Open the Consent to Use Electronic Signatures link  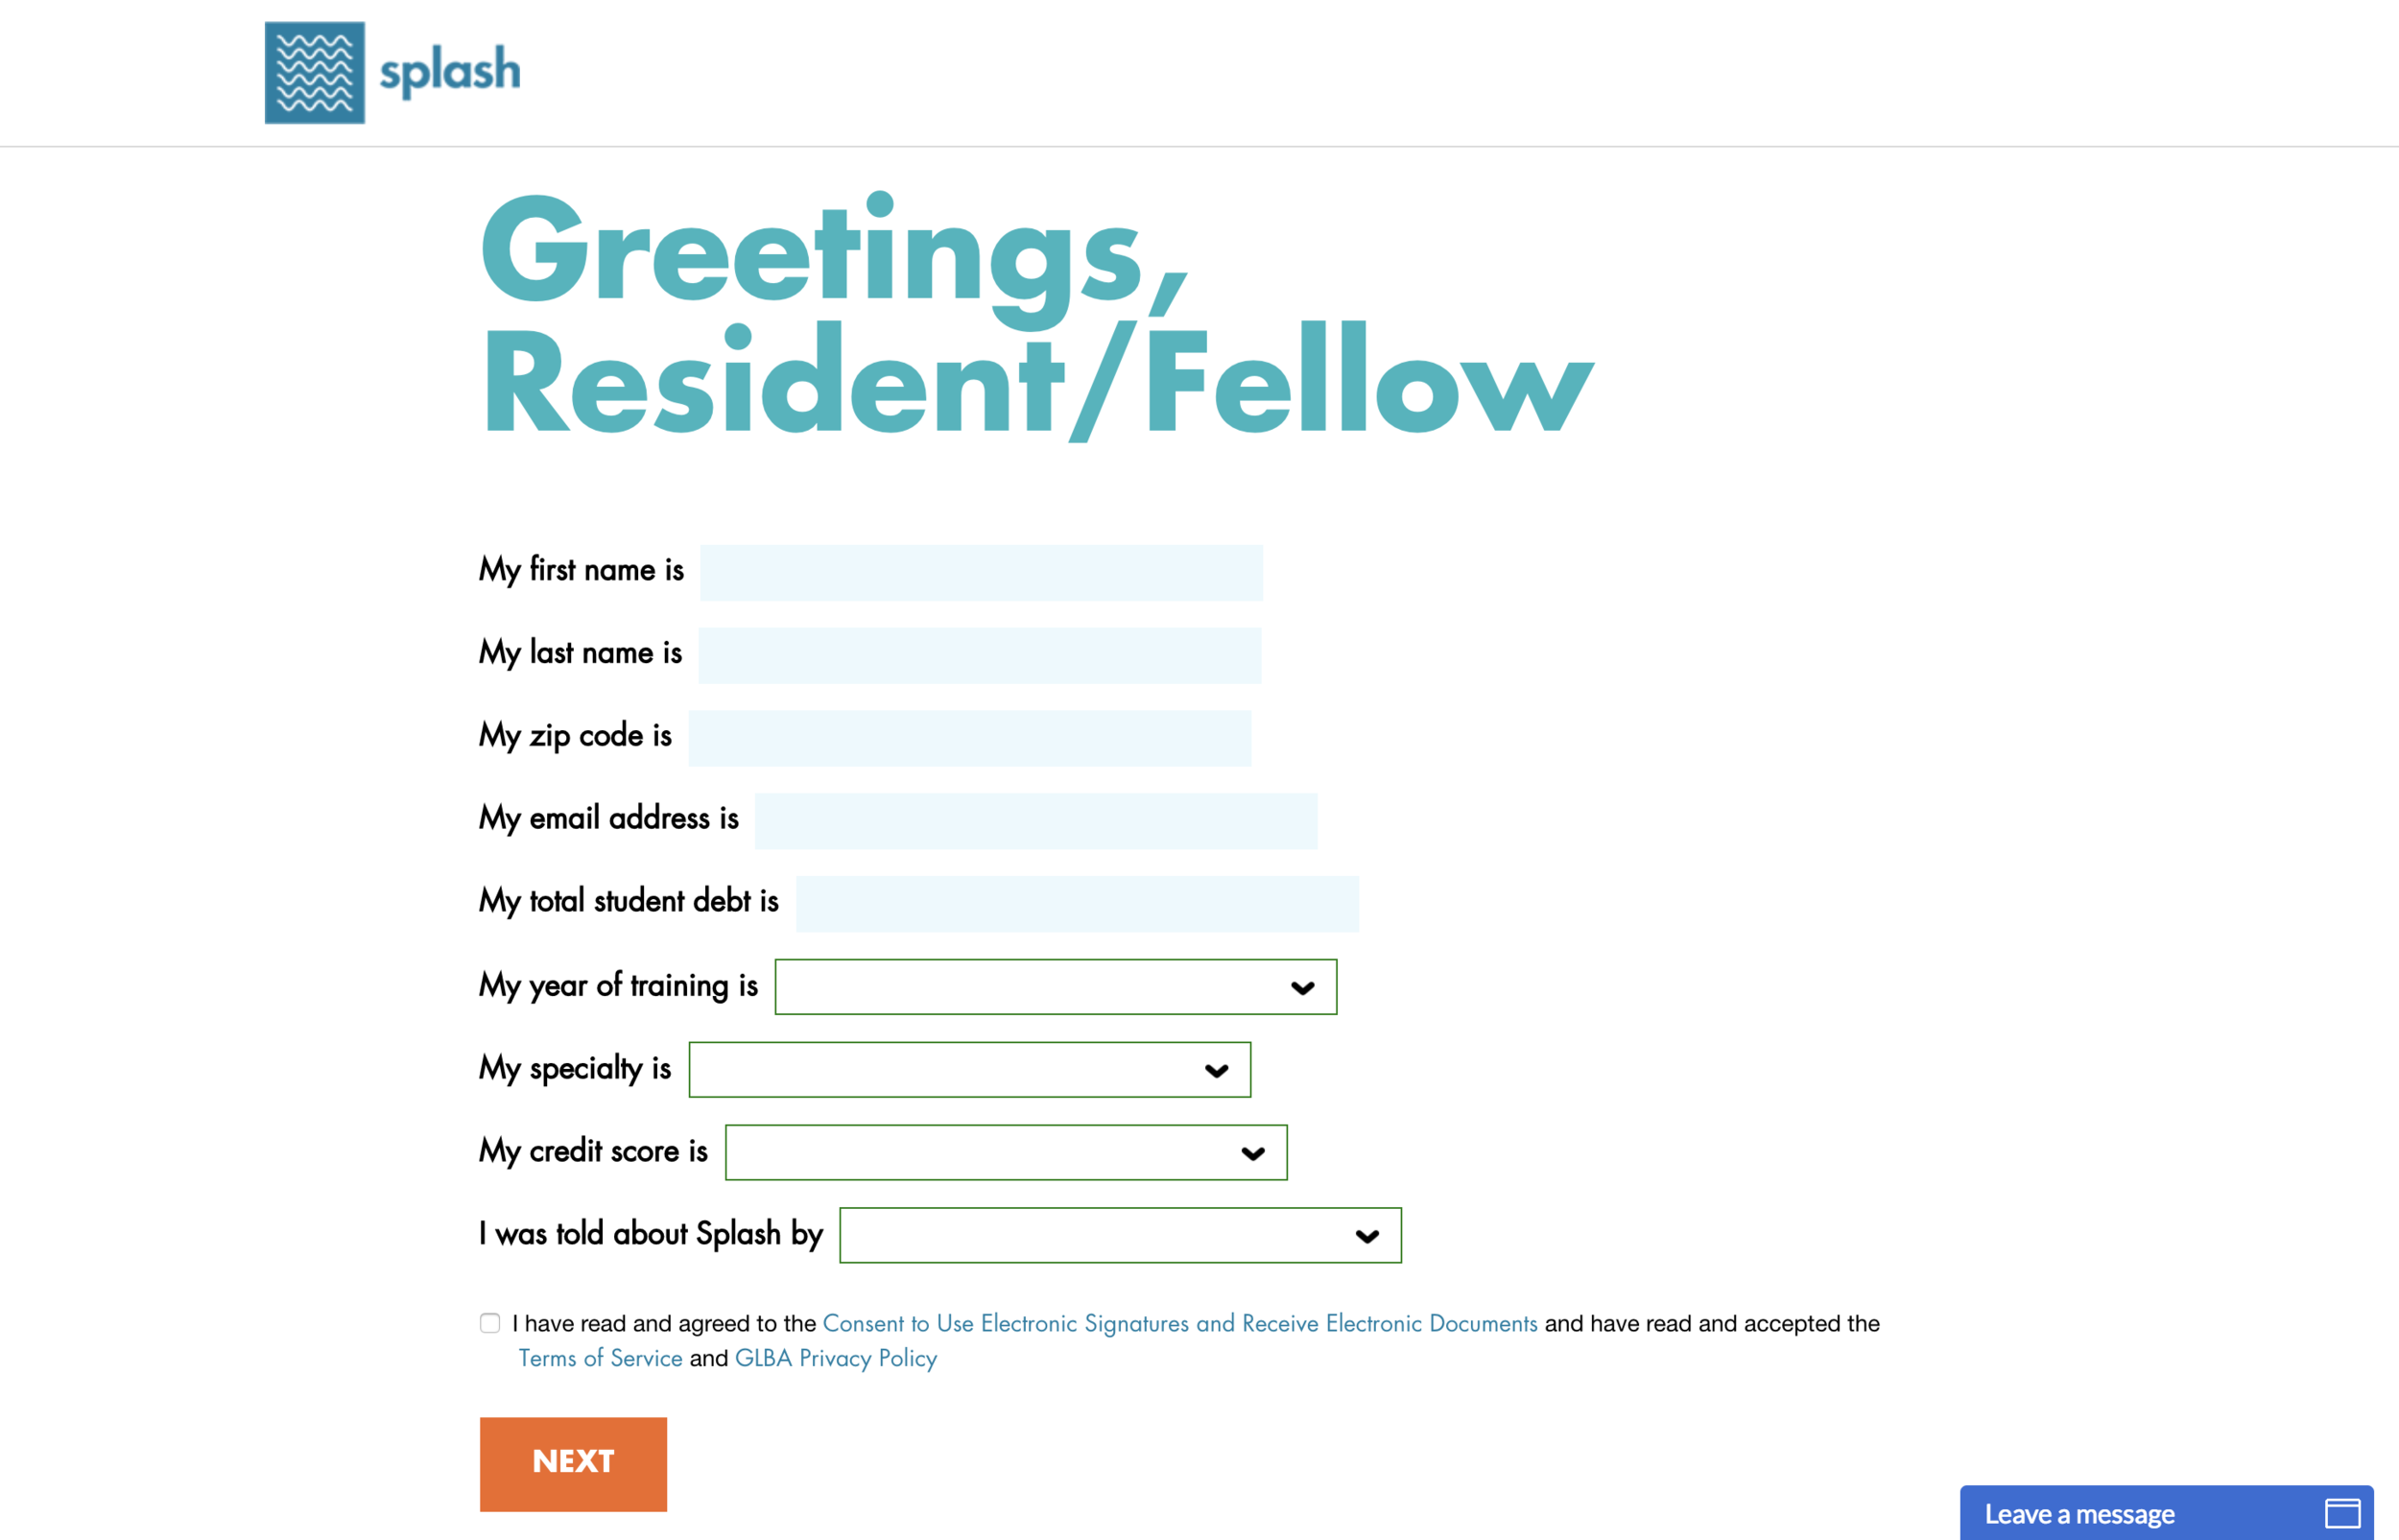click(x=1180, y=1323)
